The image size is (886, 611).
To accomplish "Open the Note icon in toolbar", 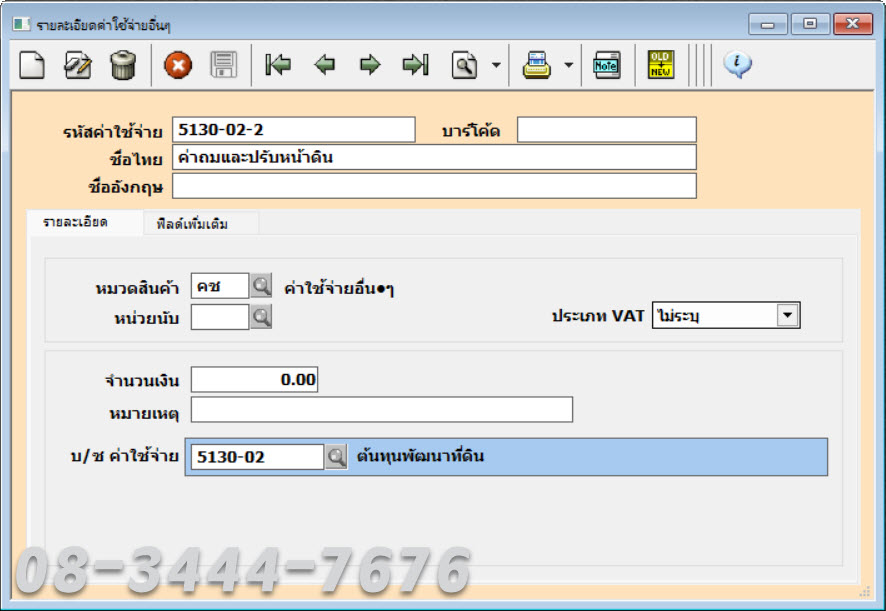I will click(607, 65).
